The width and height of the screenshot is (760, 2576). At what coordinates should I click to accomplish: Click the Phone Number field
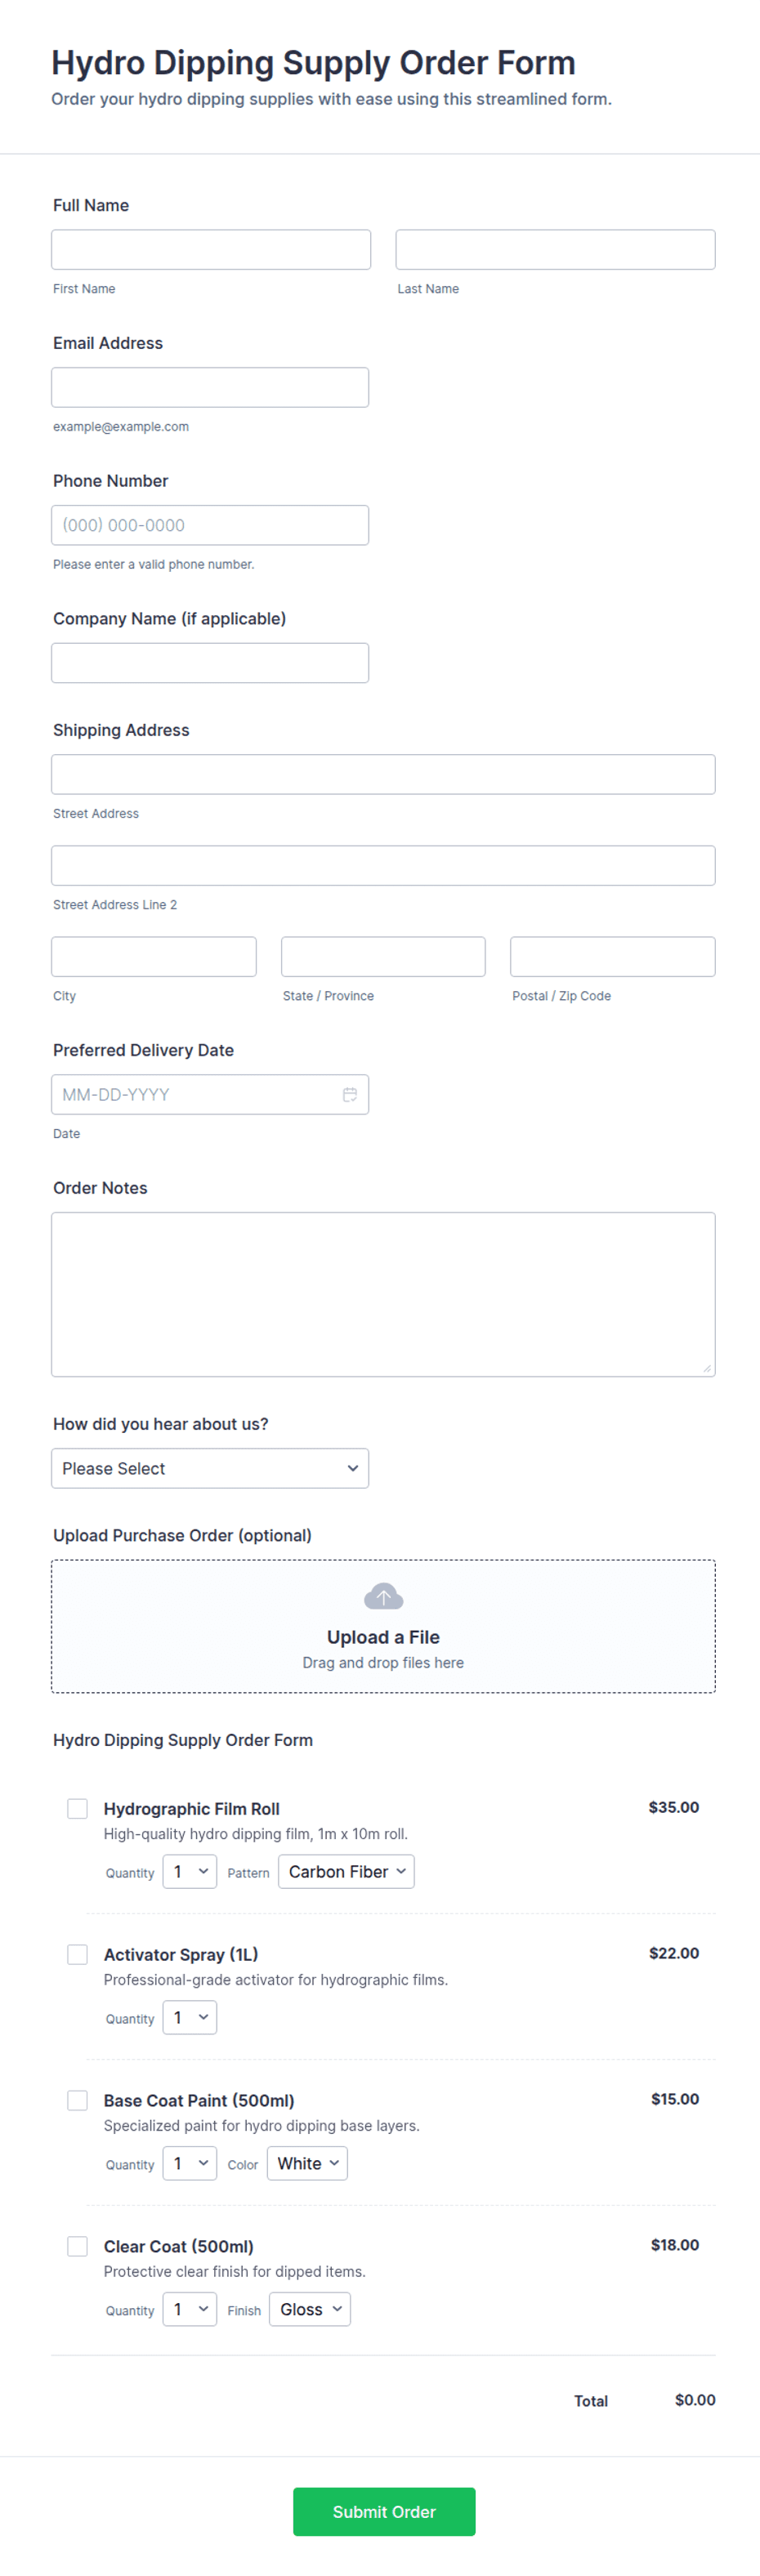(x=210, y=525)
